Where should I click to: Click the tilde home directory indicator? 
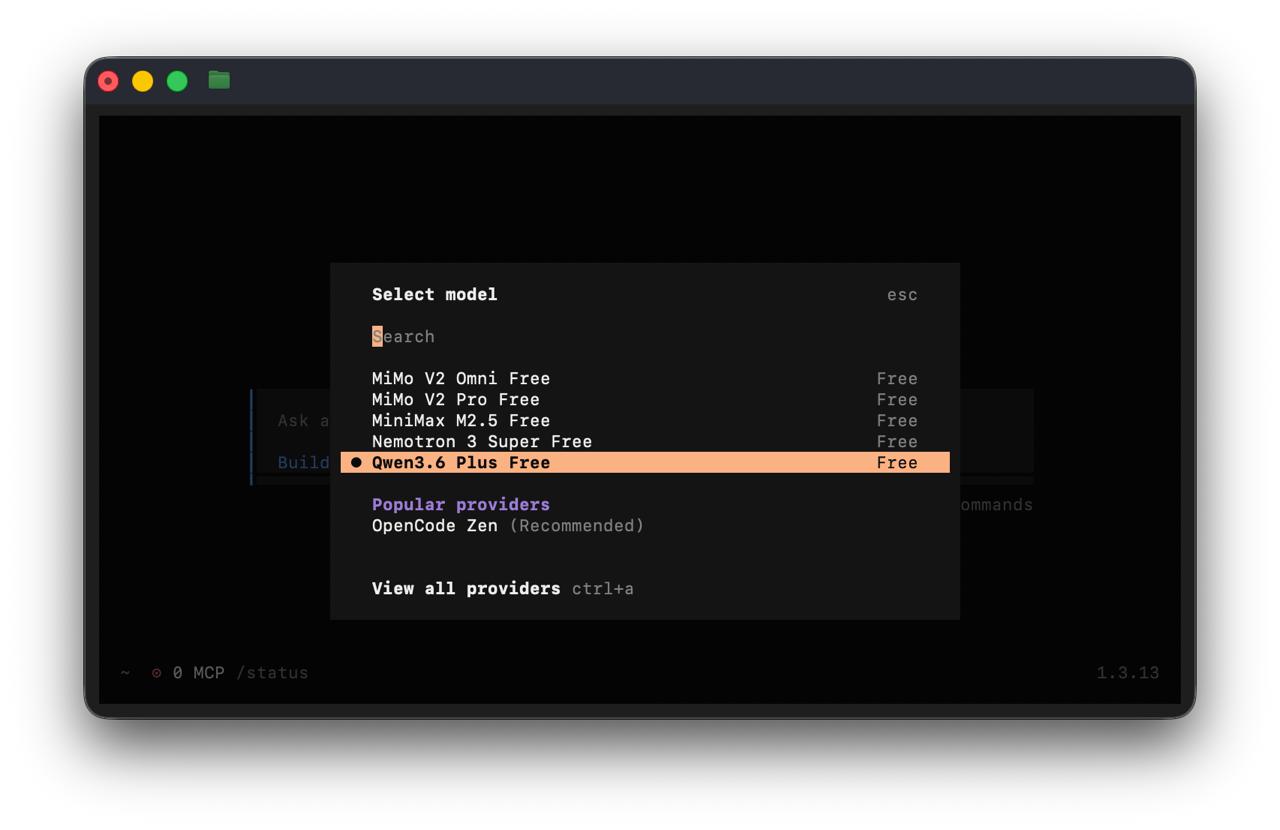pos(125,673)
